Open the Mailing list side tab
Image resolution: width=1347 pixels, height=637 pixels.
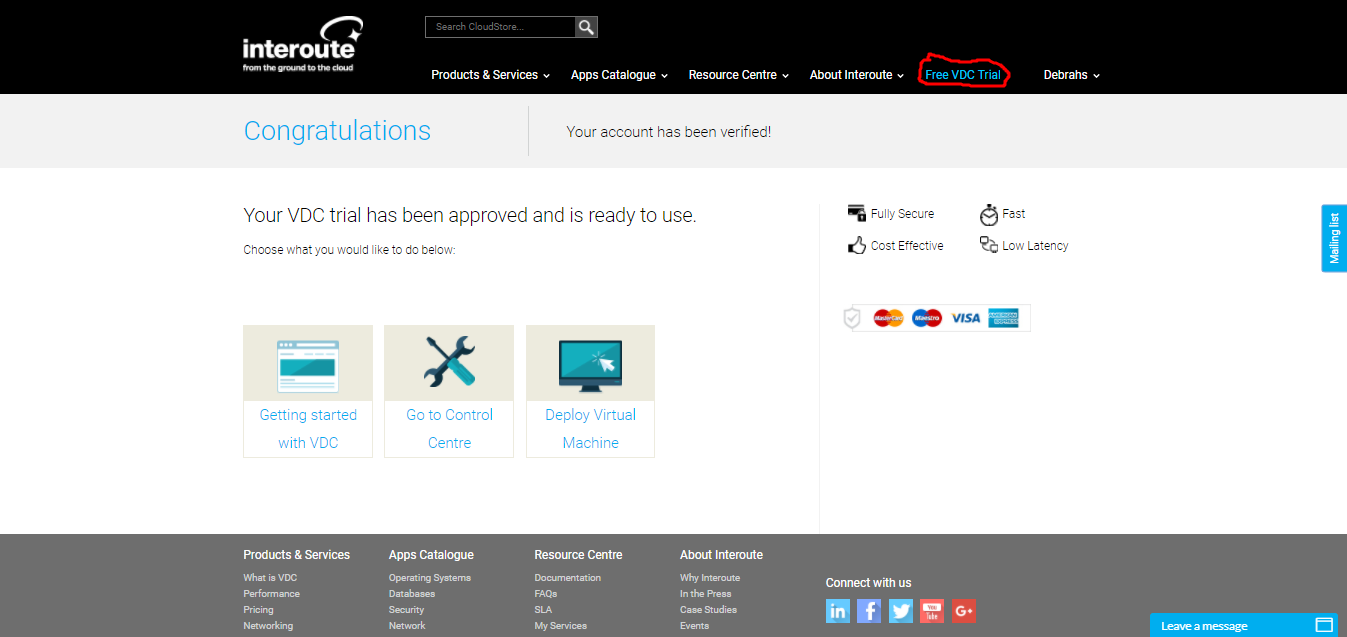coord(1334,238)
